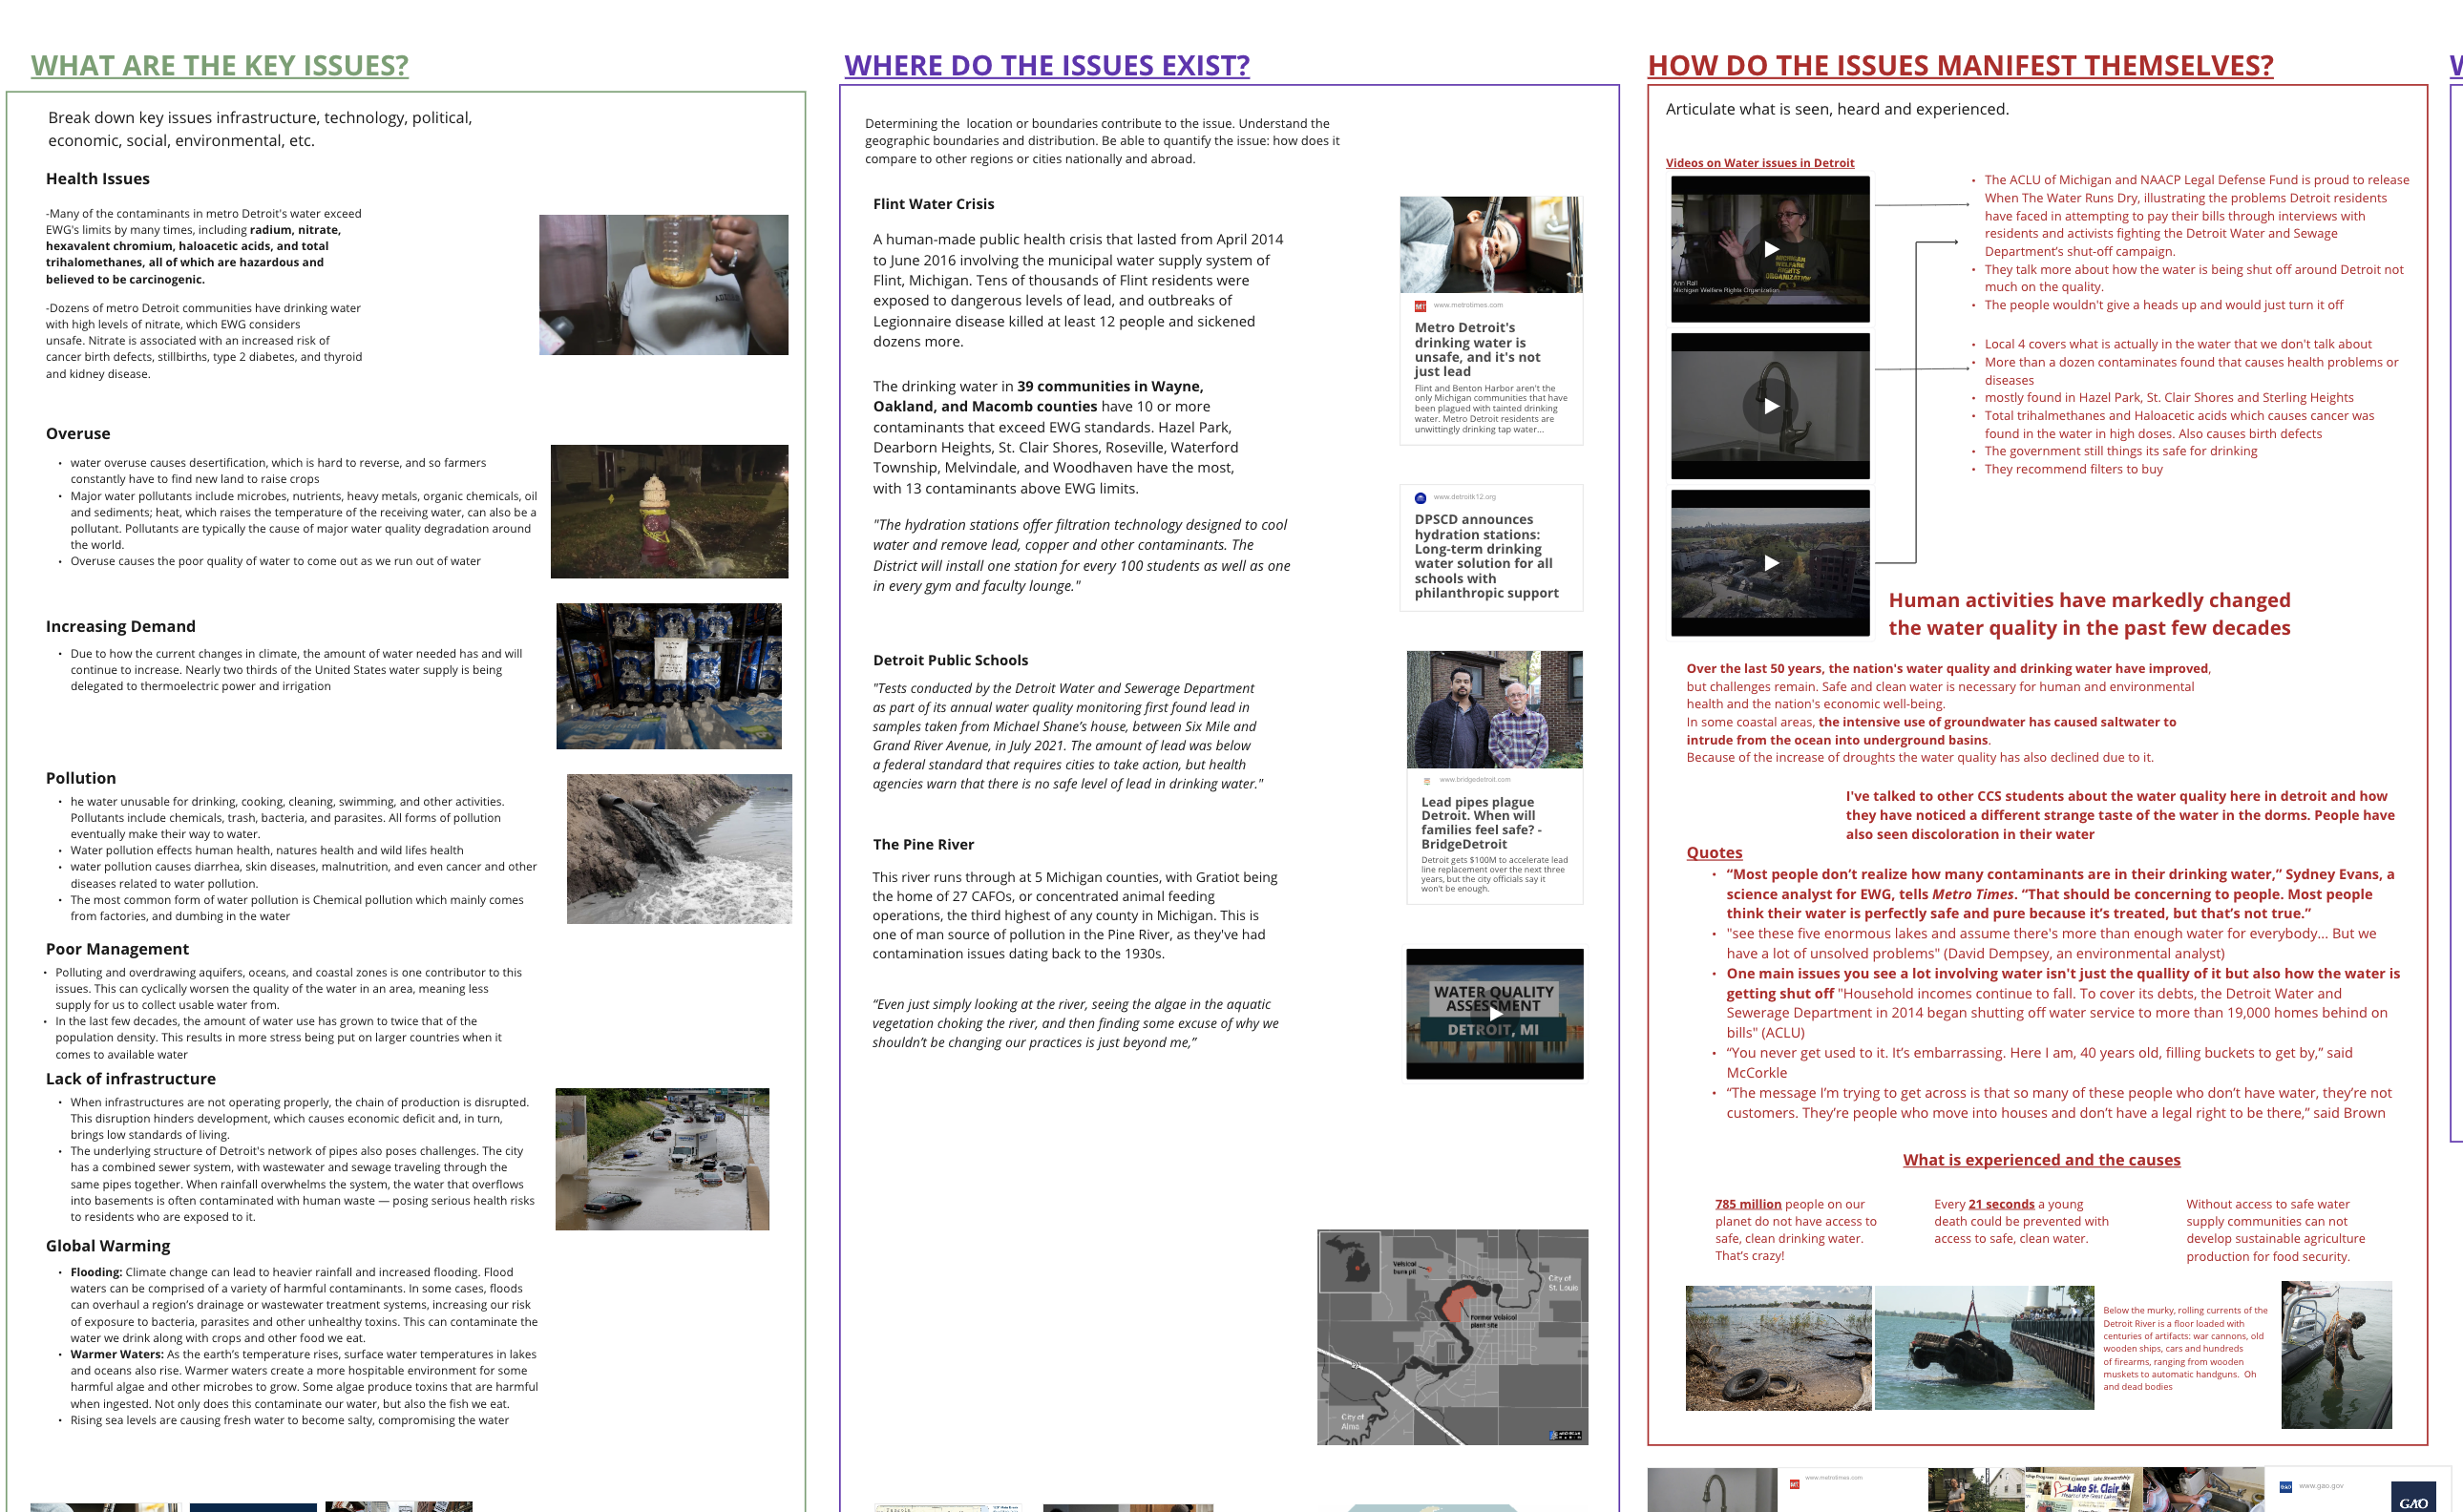Image resolution: width=2463 pixels, height=1512 pixels.
Task: Select the gray Michigan Pine River map
Action: pos(1452,1337)
